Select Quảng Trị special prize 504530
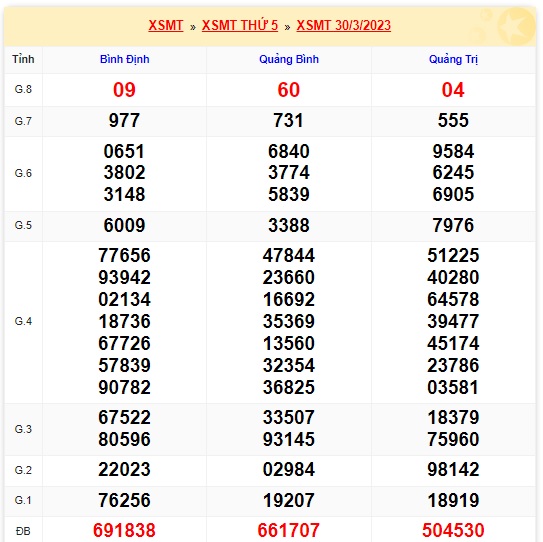 [453, 530]
